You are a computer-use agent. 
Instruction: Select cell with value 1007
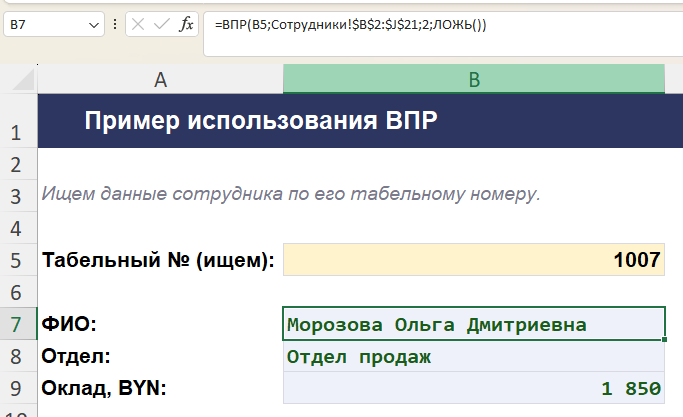coord(474,260)
